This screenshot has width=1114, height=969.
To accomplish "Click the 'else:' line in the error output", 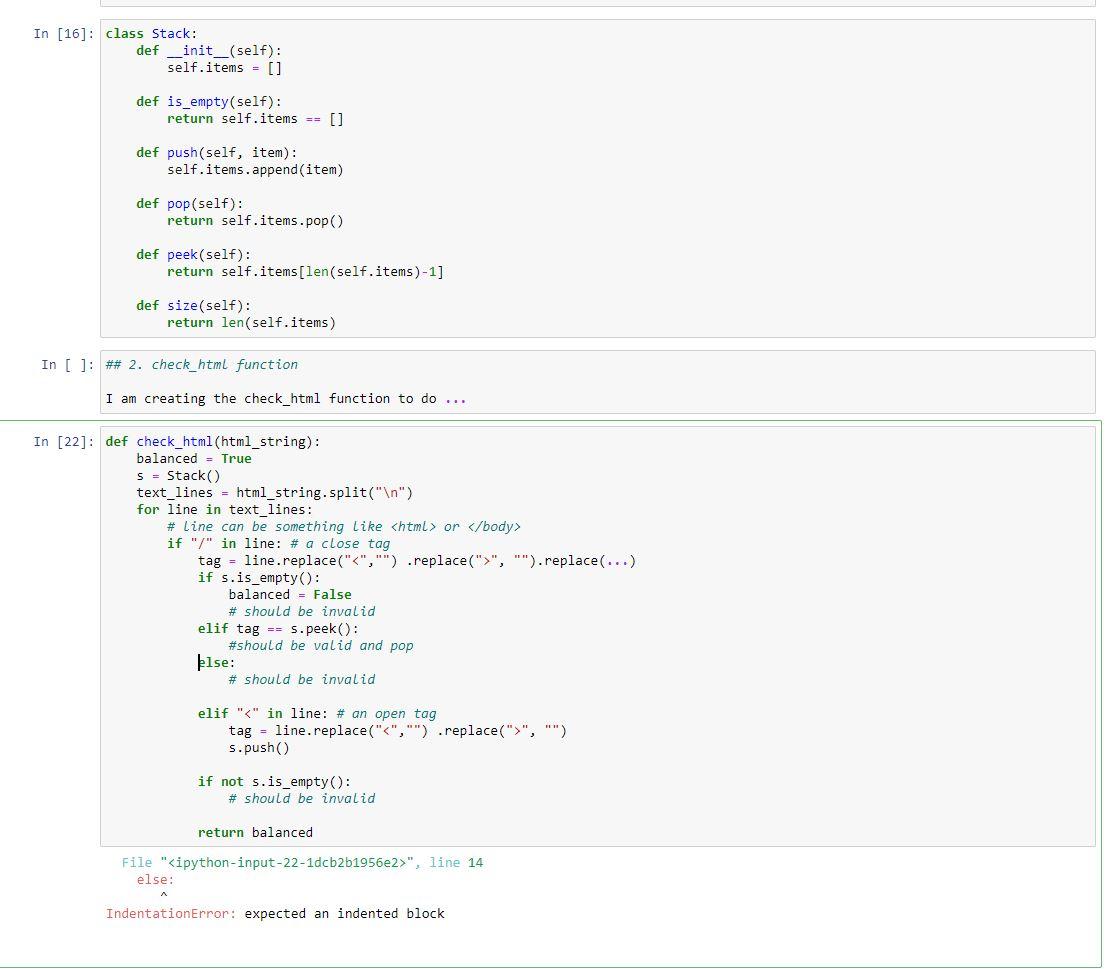I will (x=156, y=879).
